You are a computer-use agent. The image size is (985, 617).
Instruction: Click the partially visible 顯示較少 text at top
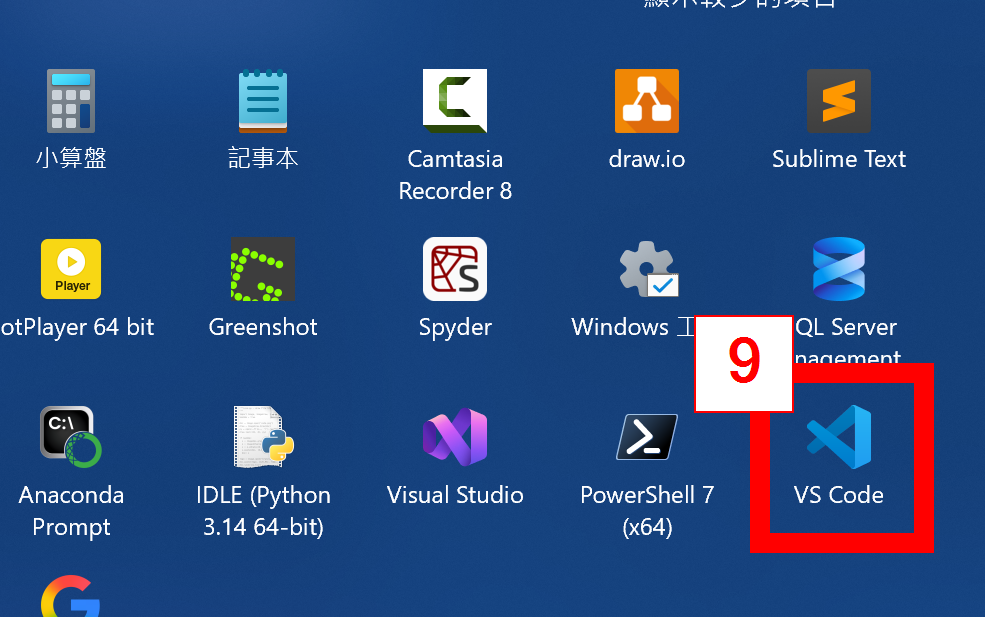pyautogui.click(x=740, y=4)
